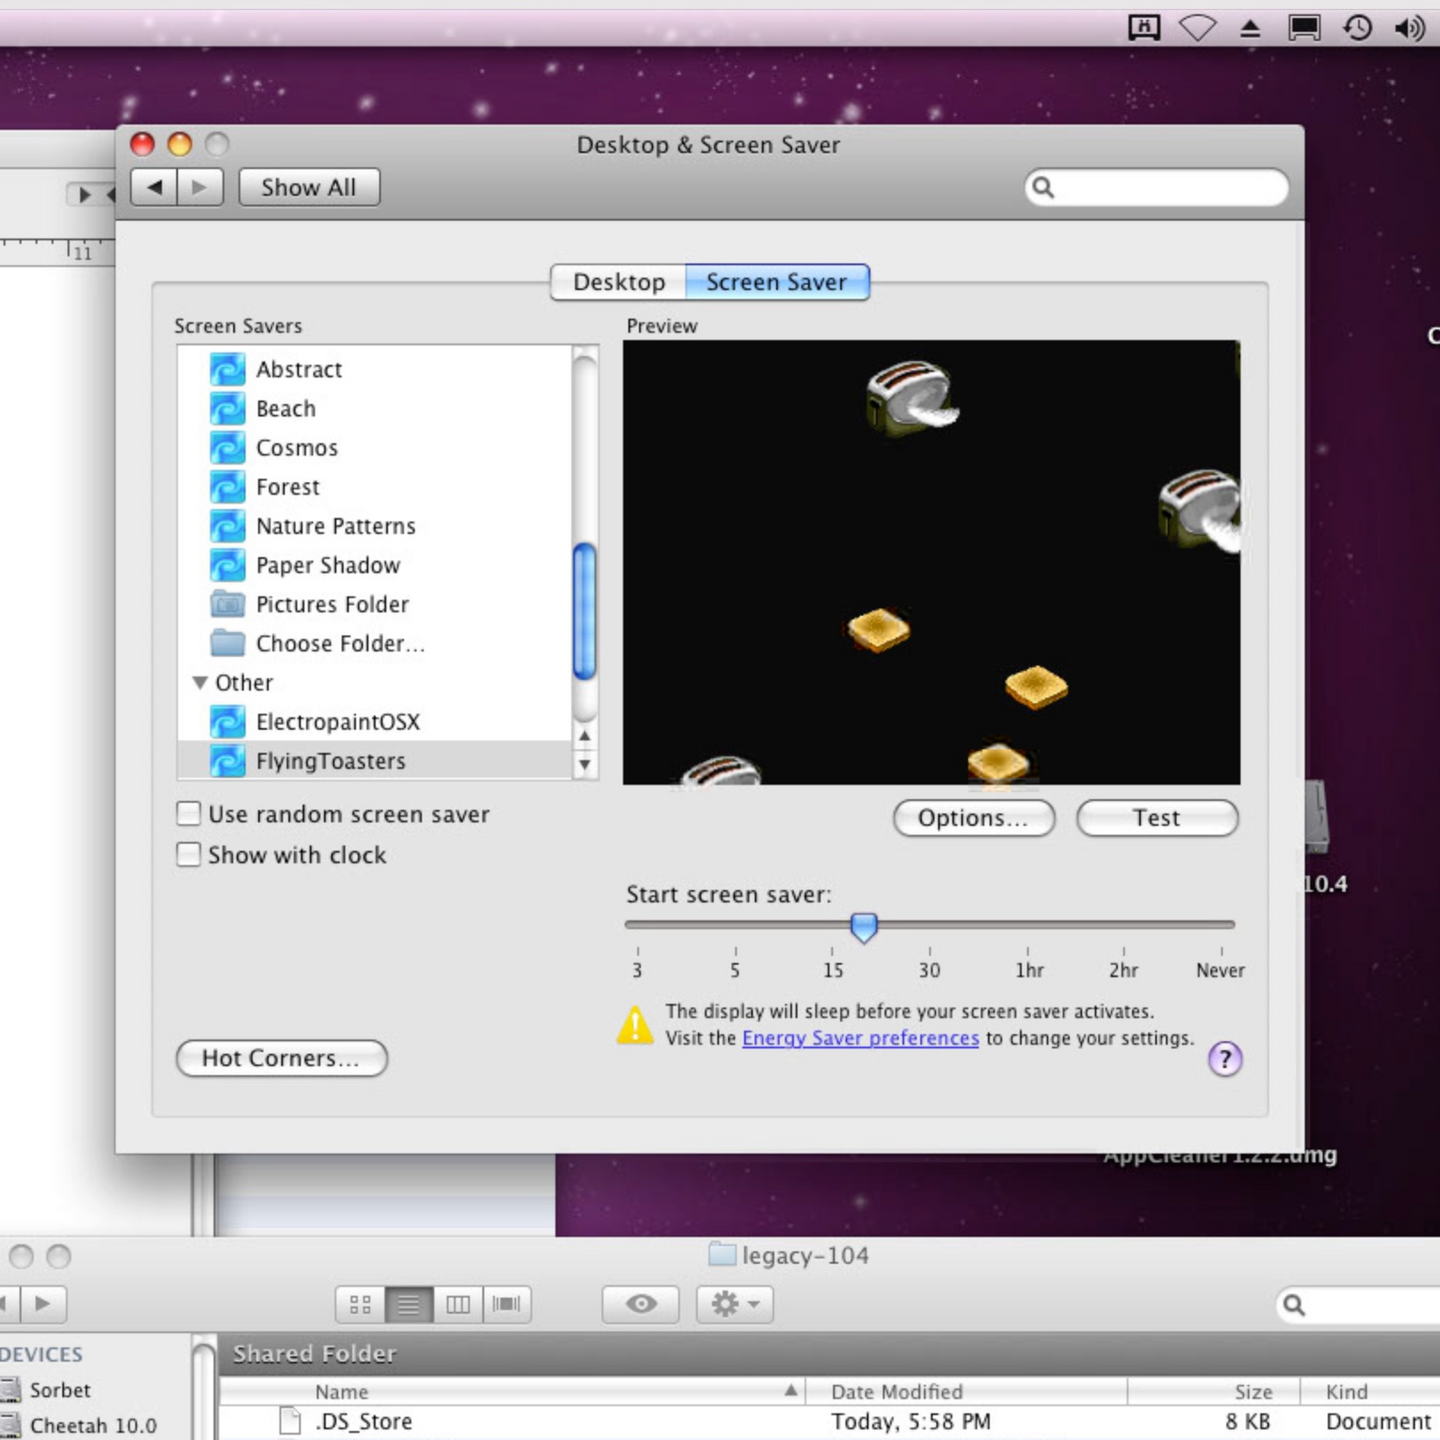The image size is (1440, 1440).
Task: Click the Finder Quick Look eye icon
Action: click(x=641, y=1304)
